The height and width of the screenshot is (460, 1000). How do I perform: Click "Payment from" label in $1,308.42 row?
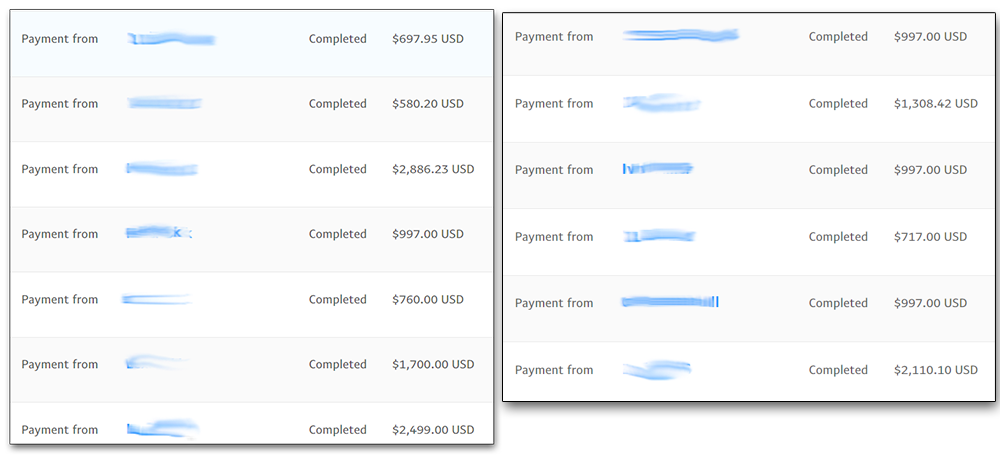(554, 103)
